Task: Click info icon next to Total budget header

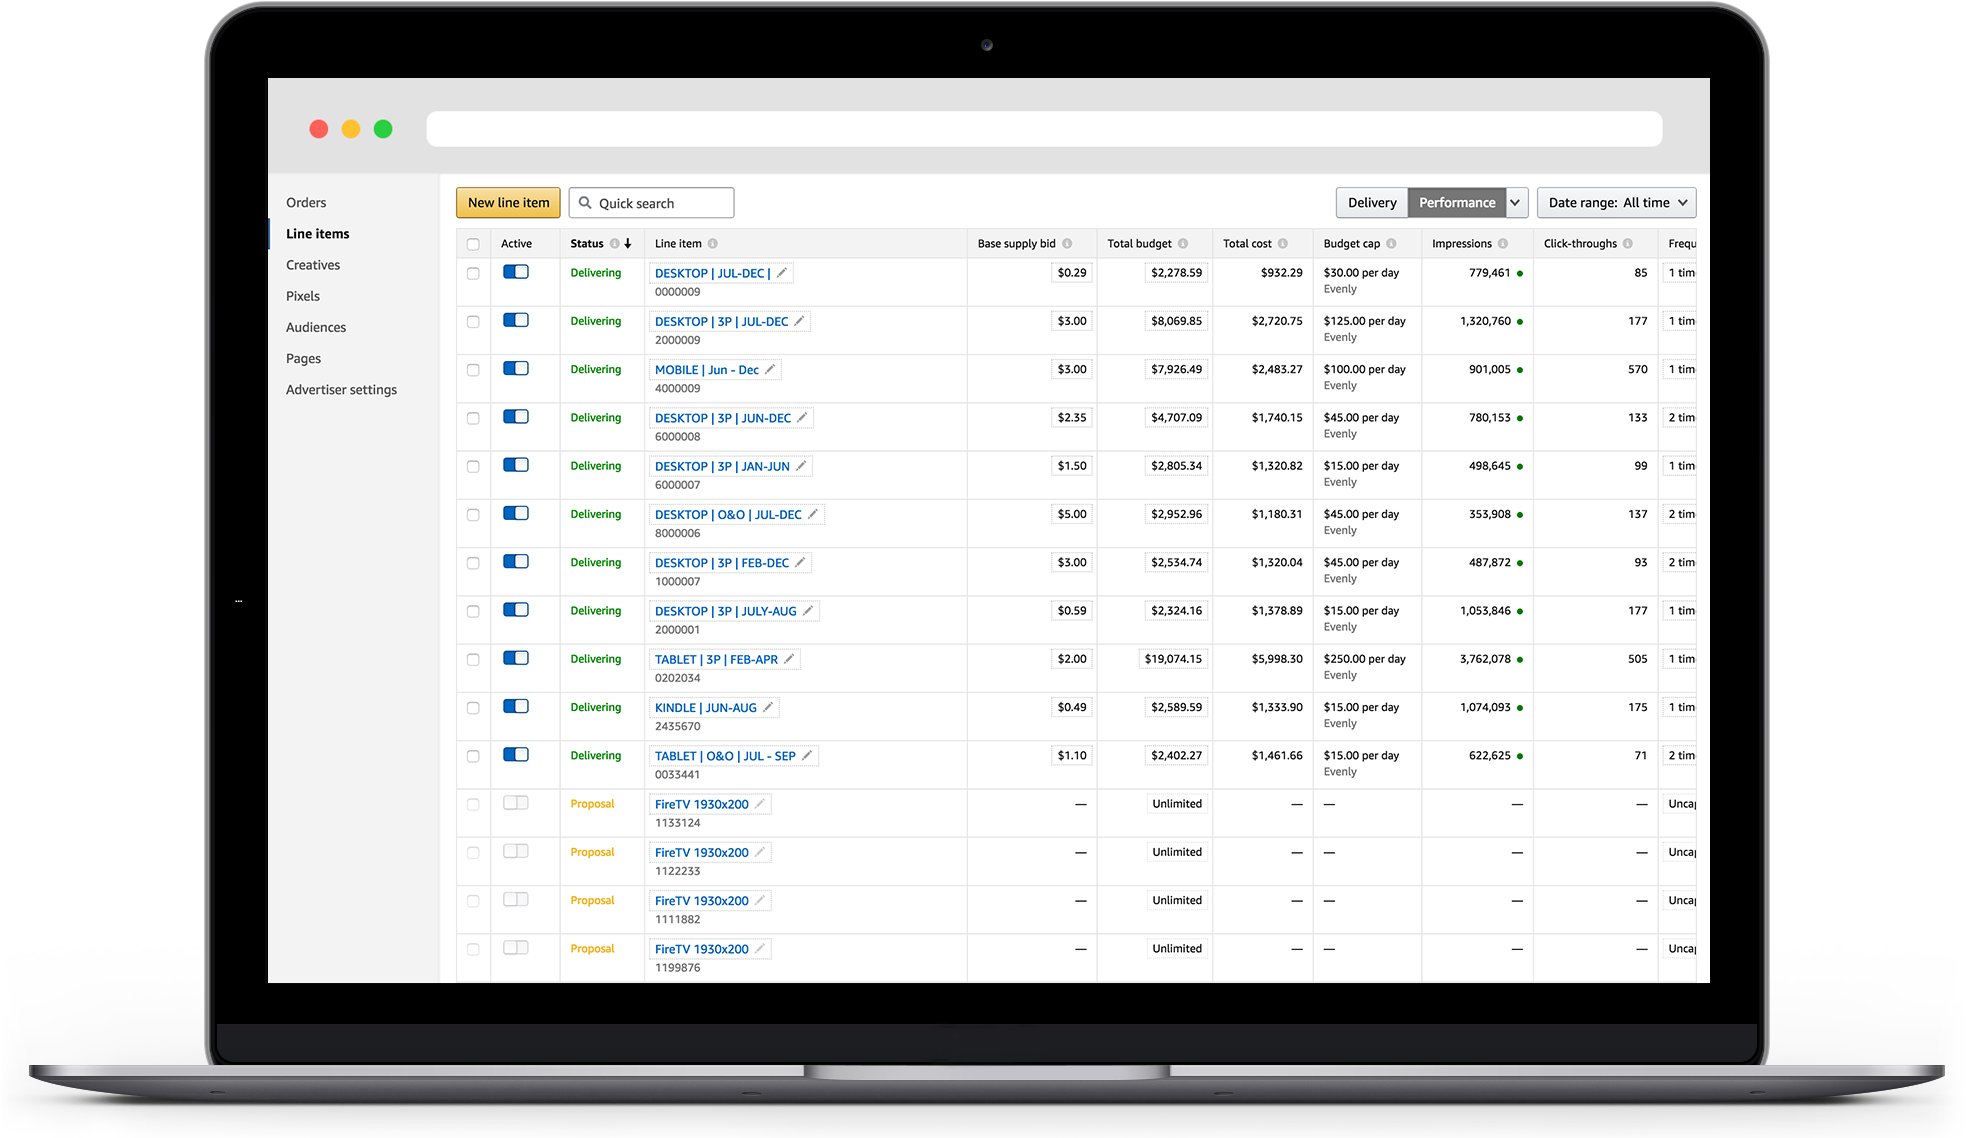Action: coord(1183,244)
